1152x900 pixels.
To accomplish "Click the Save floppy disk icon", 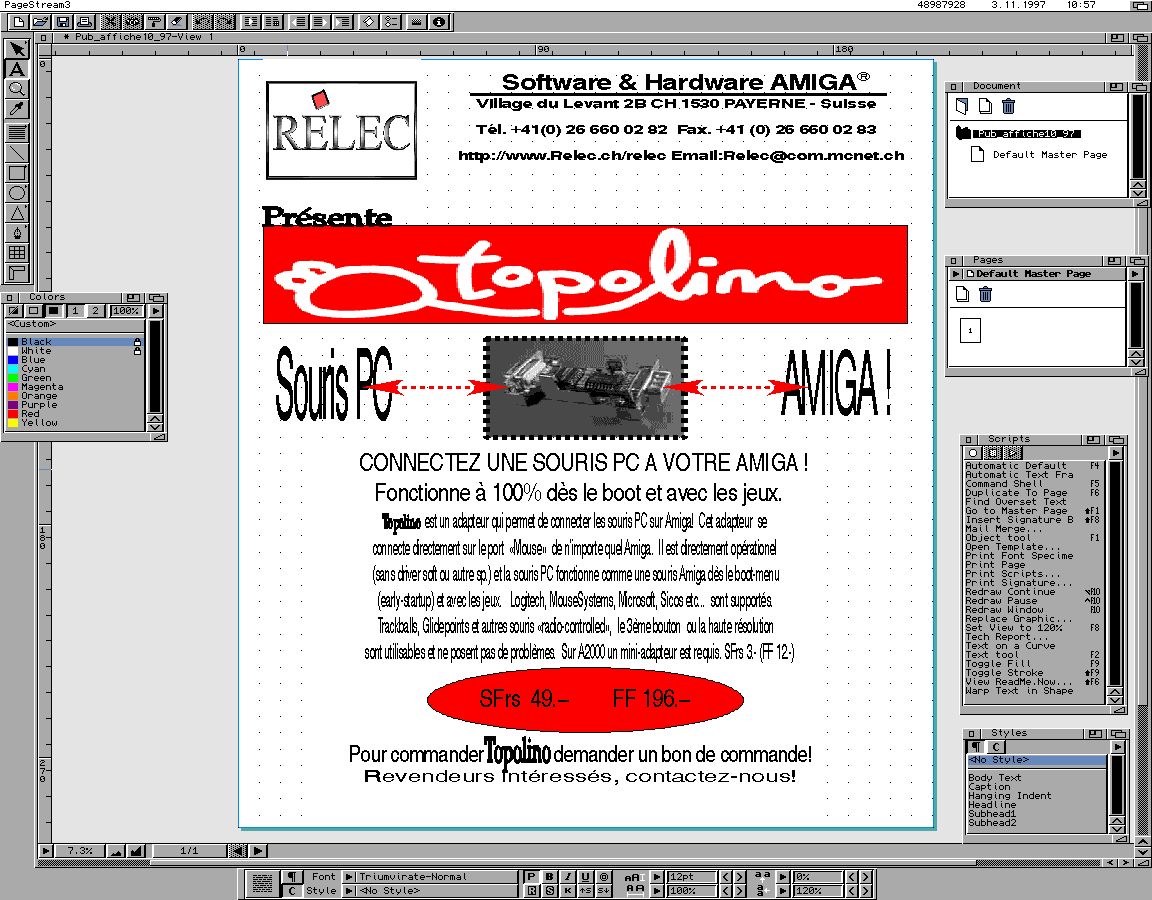I will [x=62, y=22].
